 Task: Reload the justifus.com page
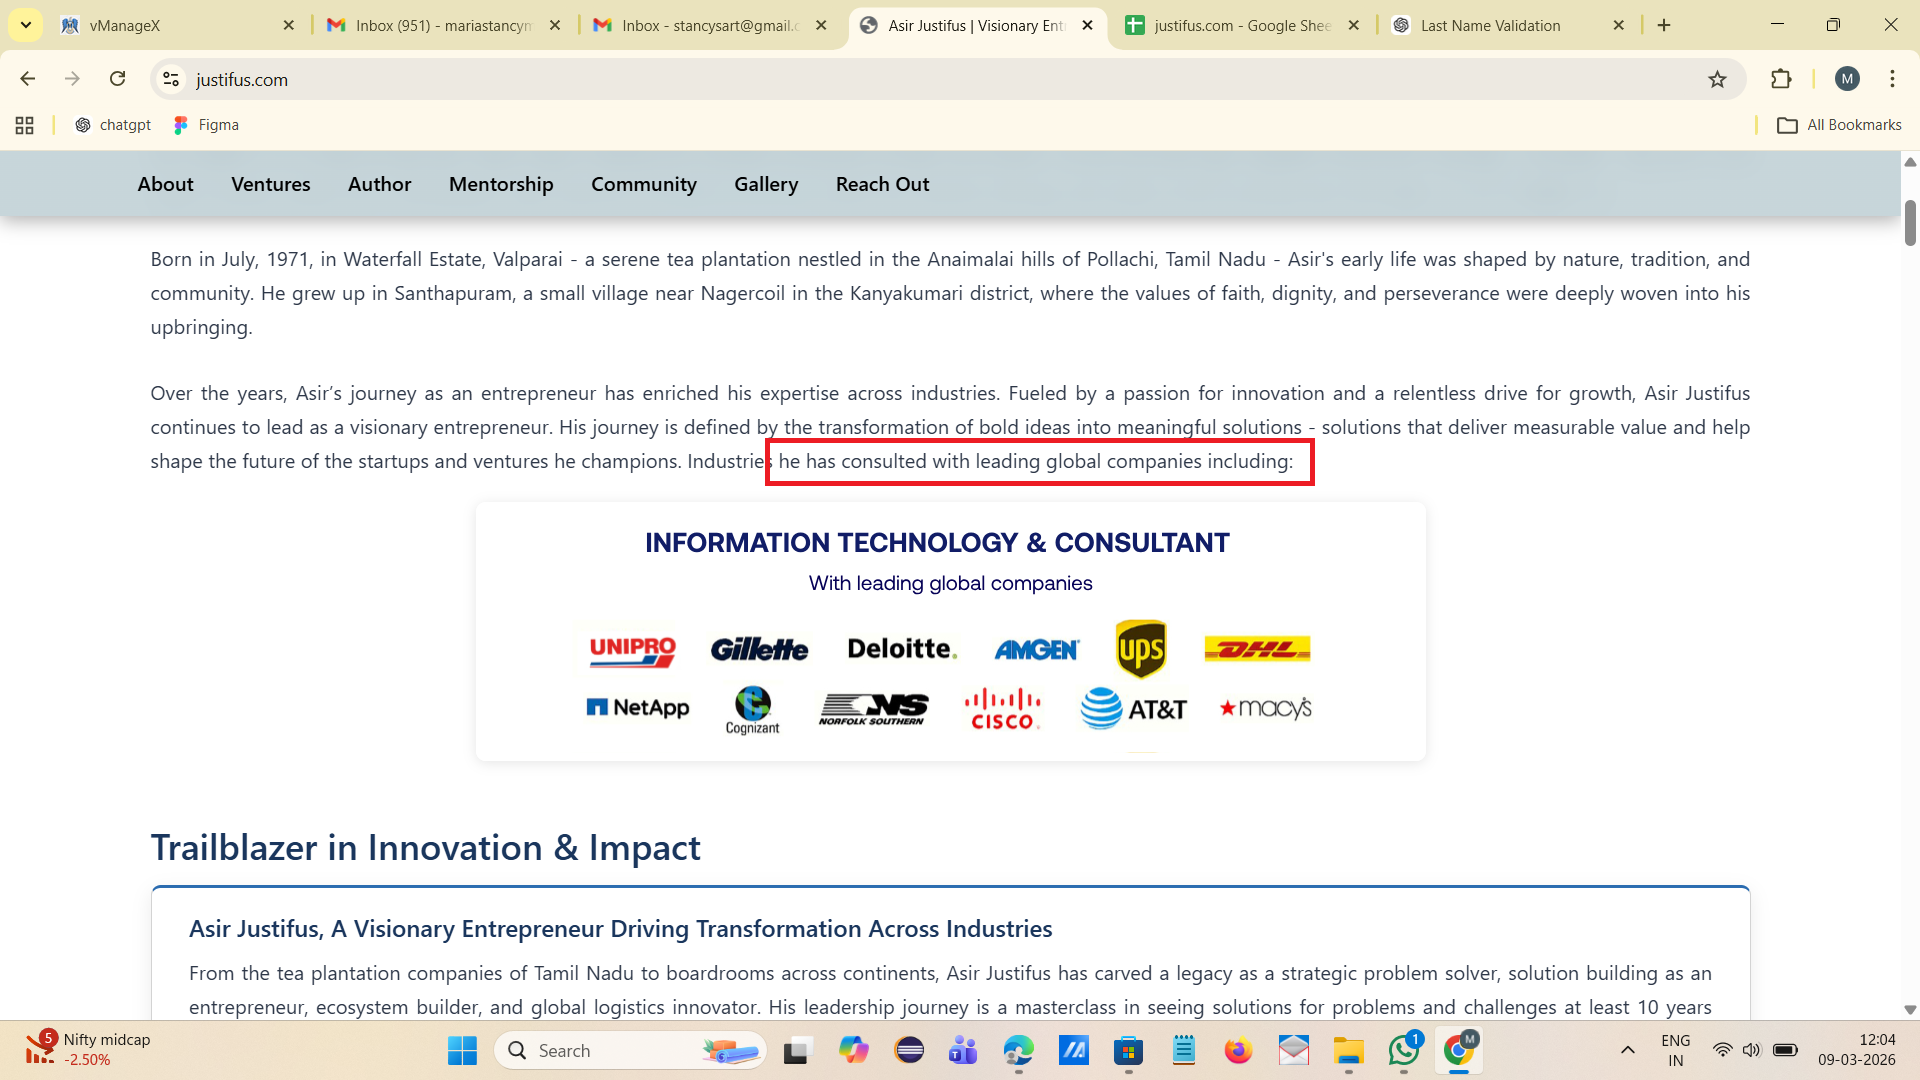point(117,79)
